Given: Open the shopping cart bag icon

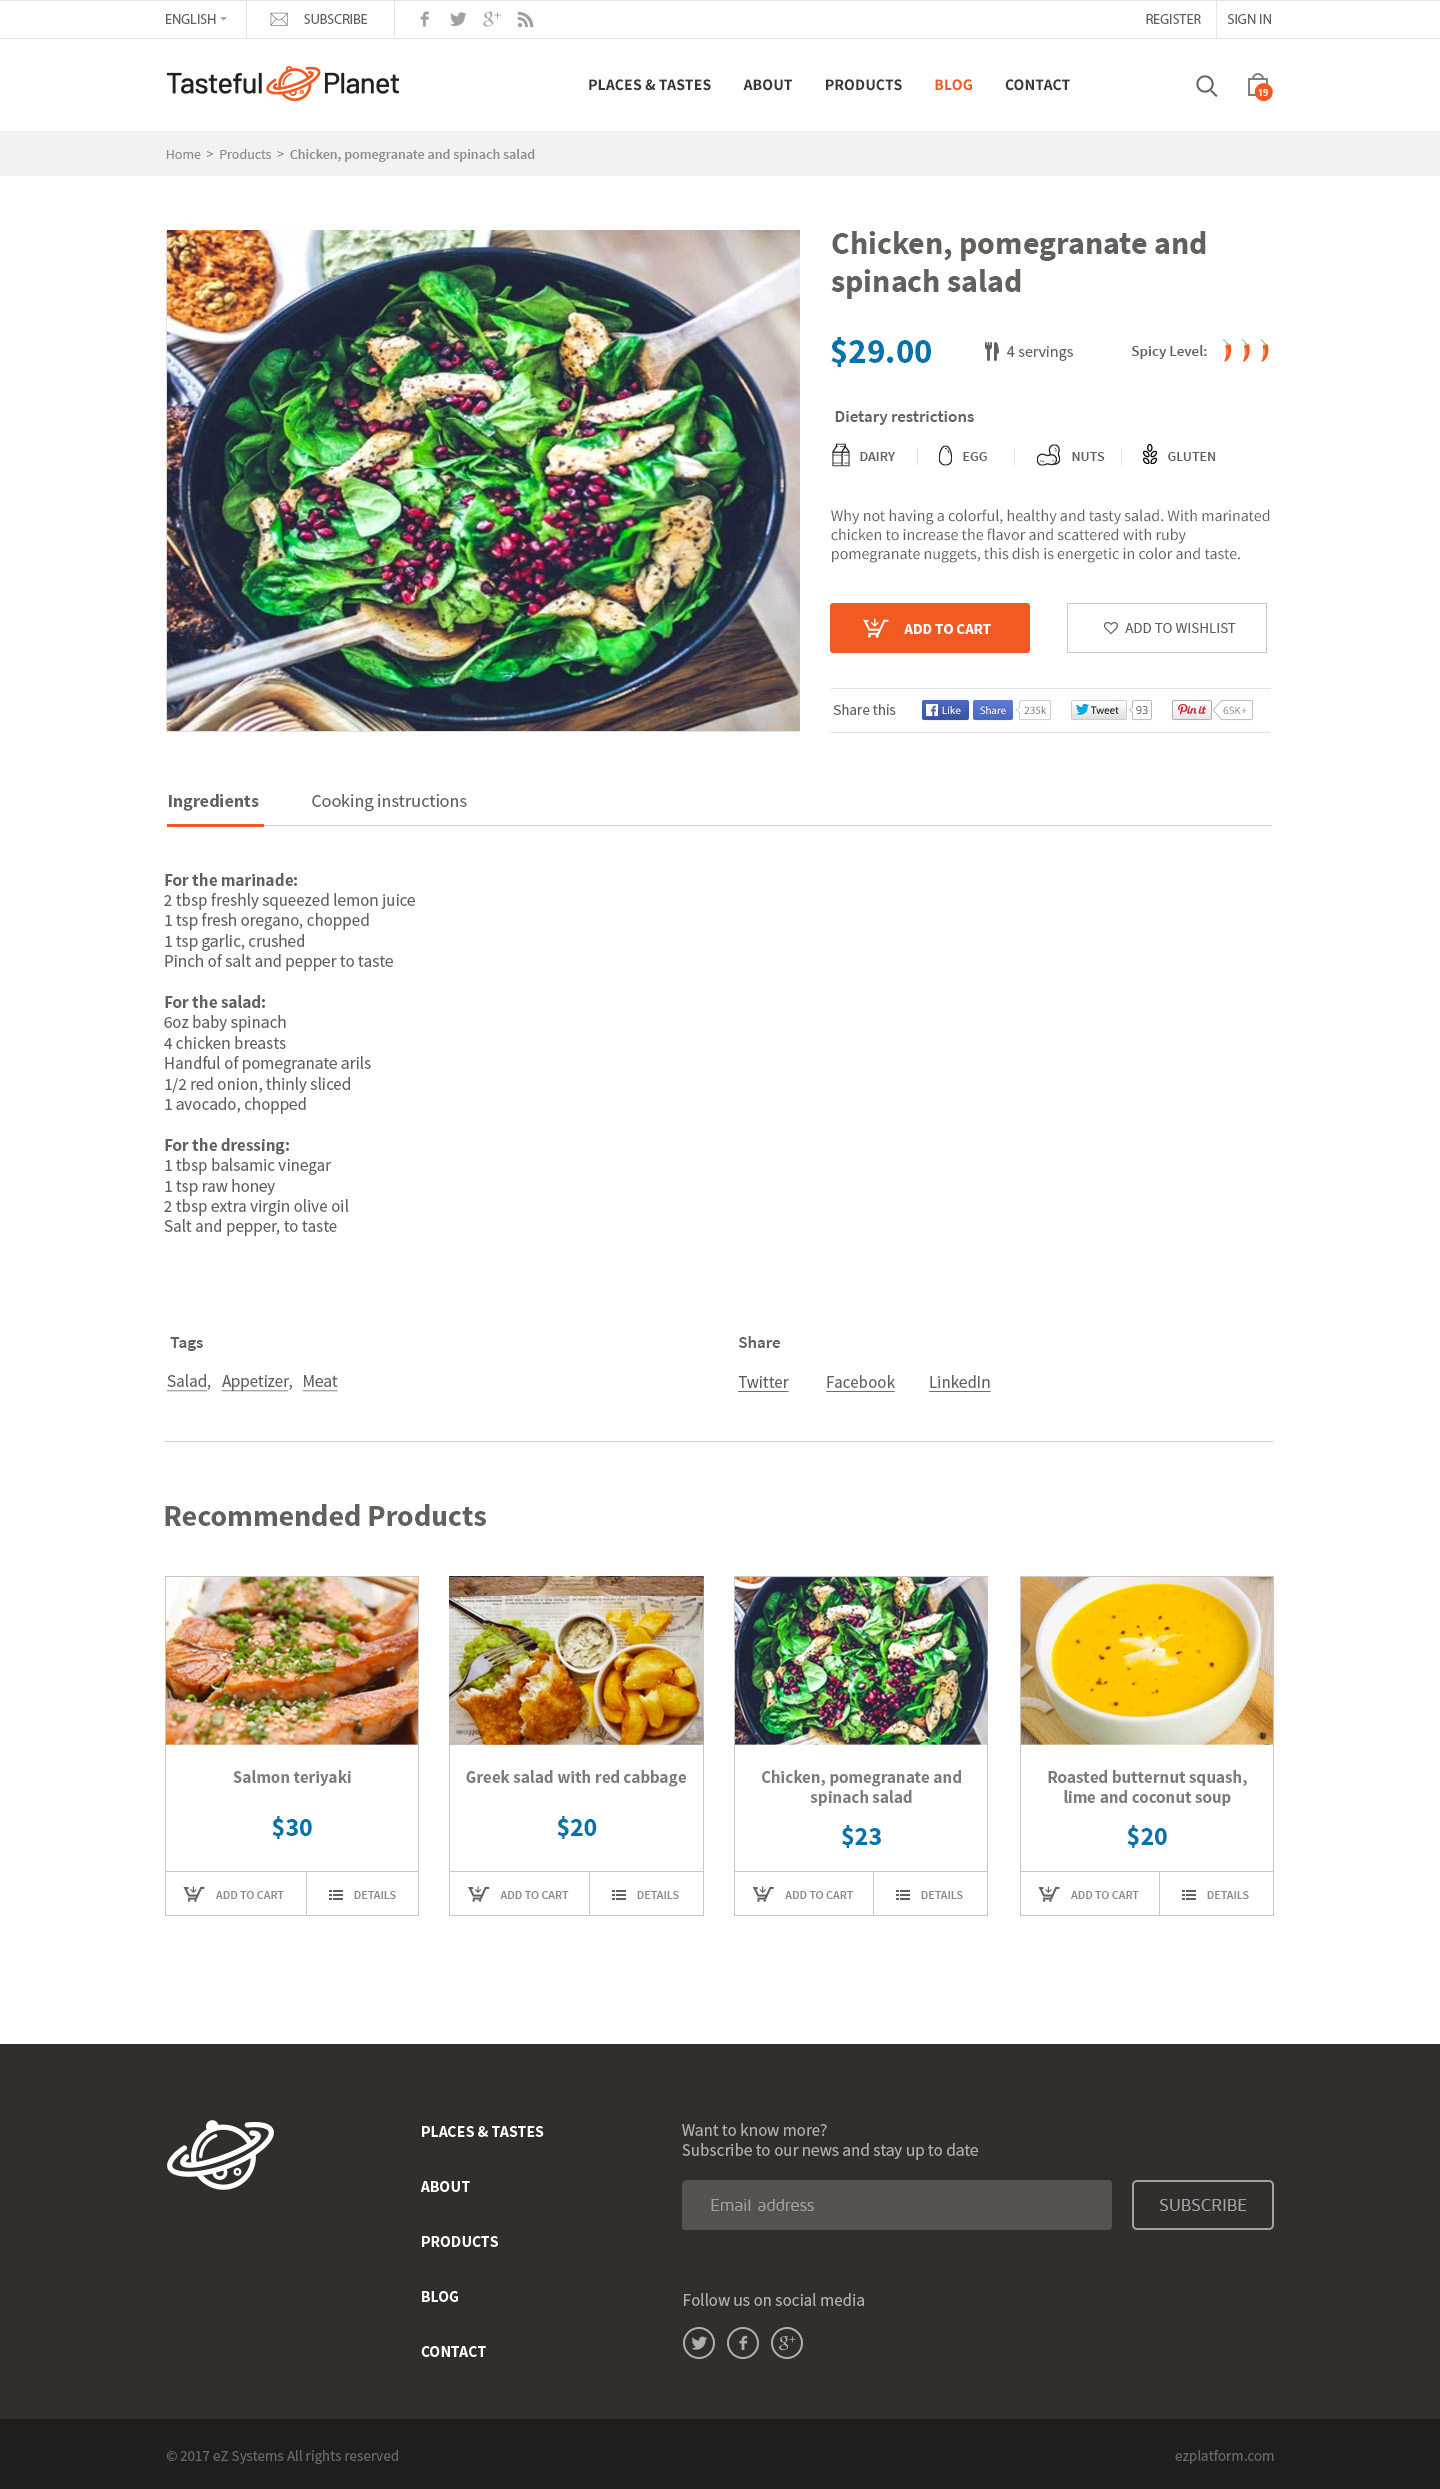Looking at the screenshot, I should (x=1259, y=86).
